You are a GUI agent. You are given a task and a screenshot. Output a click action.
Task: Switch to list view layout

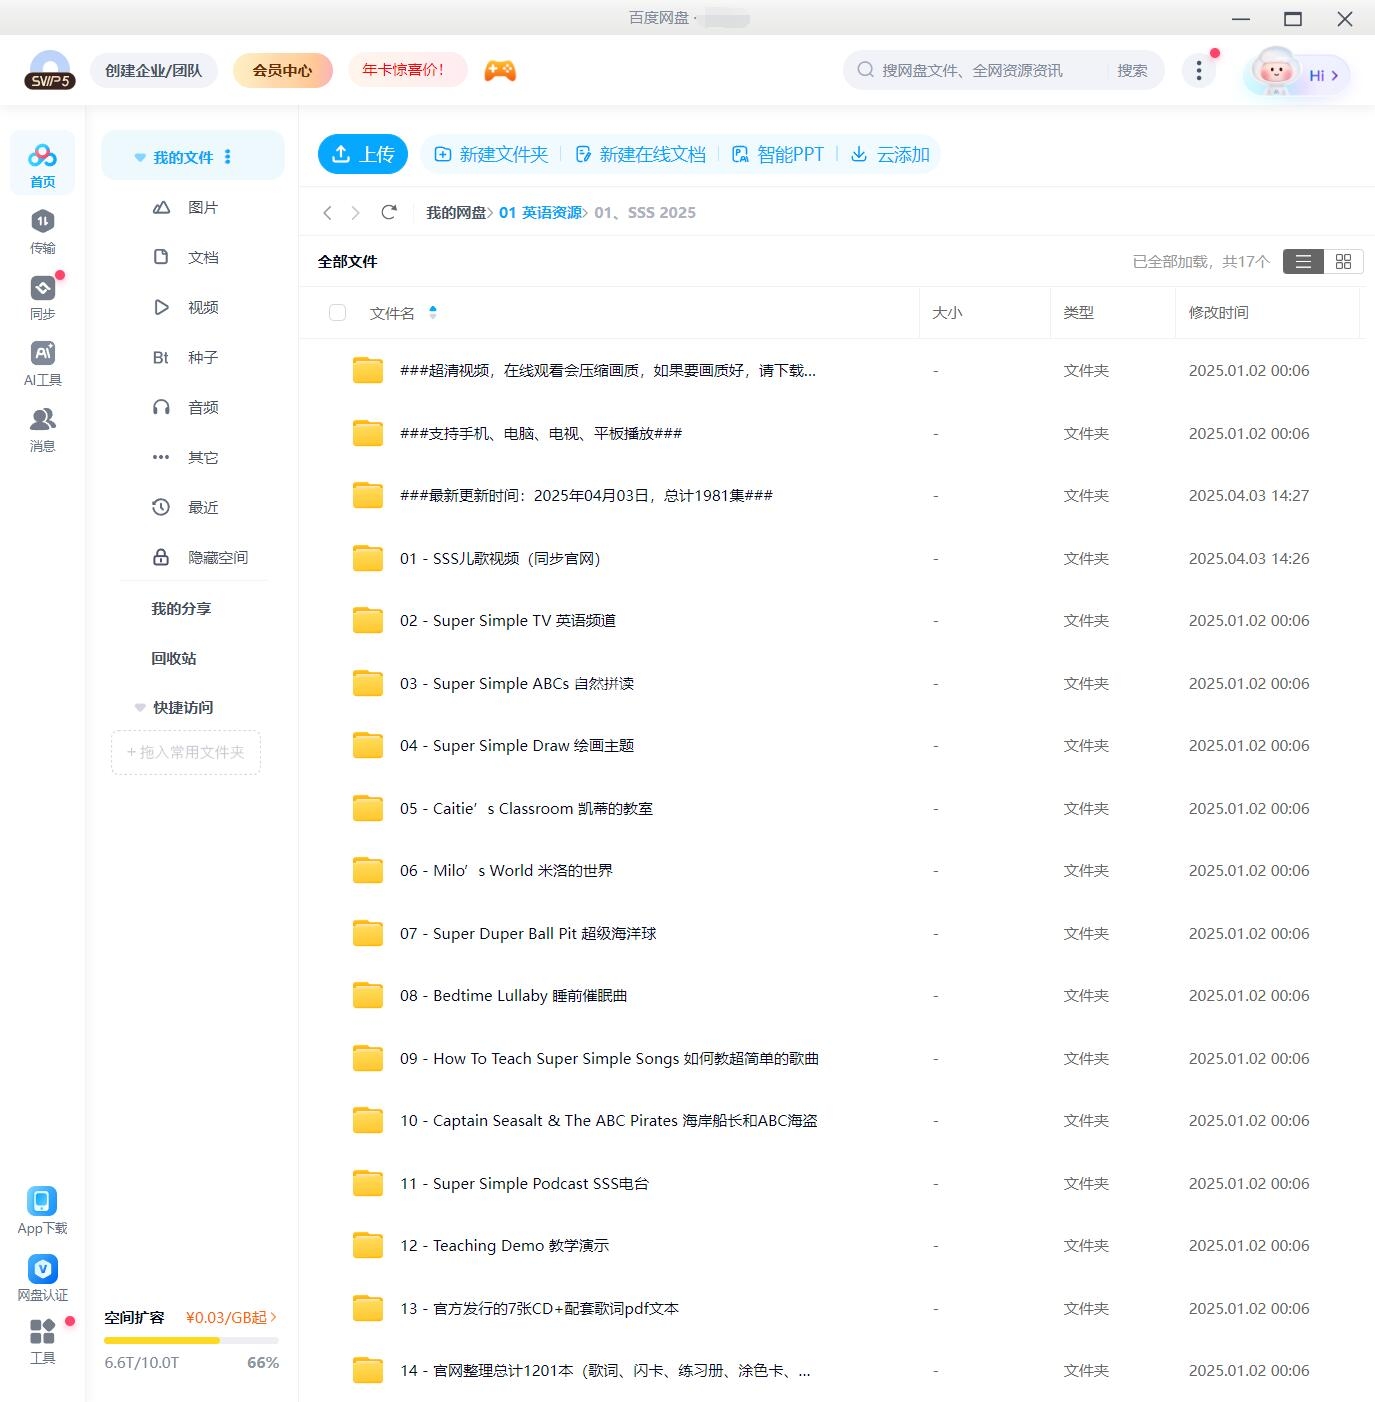1303,261
